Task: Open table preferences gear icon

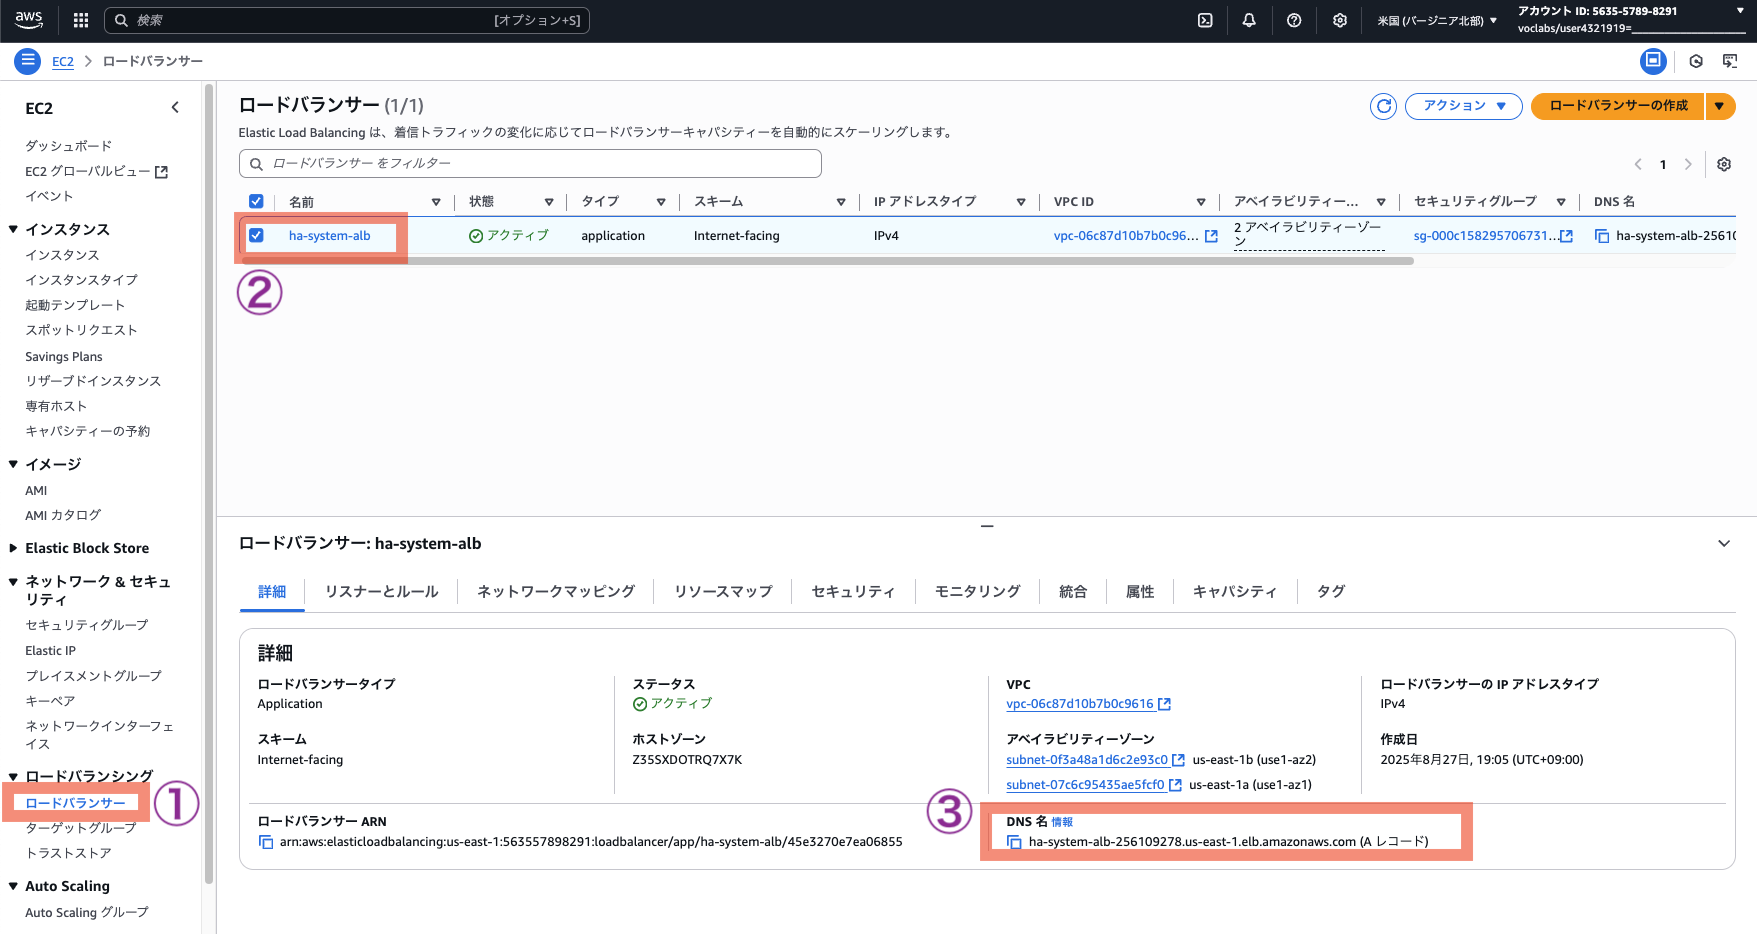Action: [x=1724, y=164]
